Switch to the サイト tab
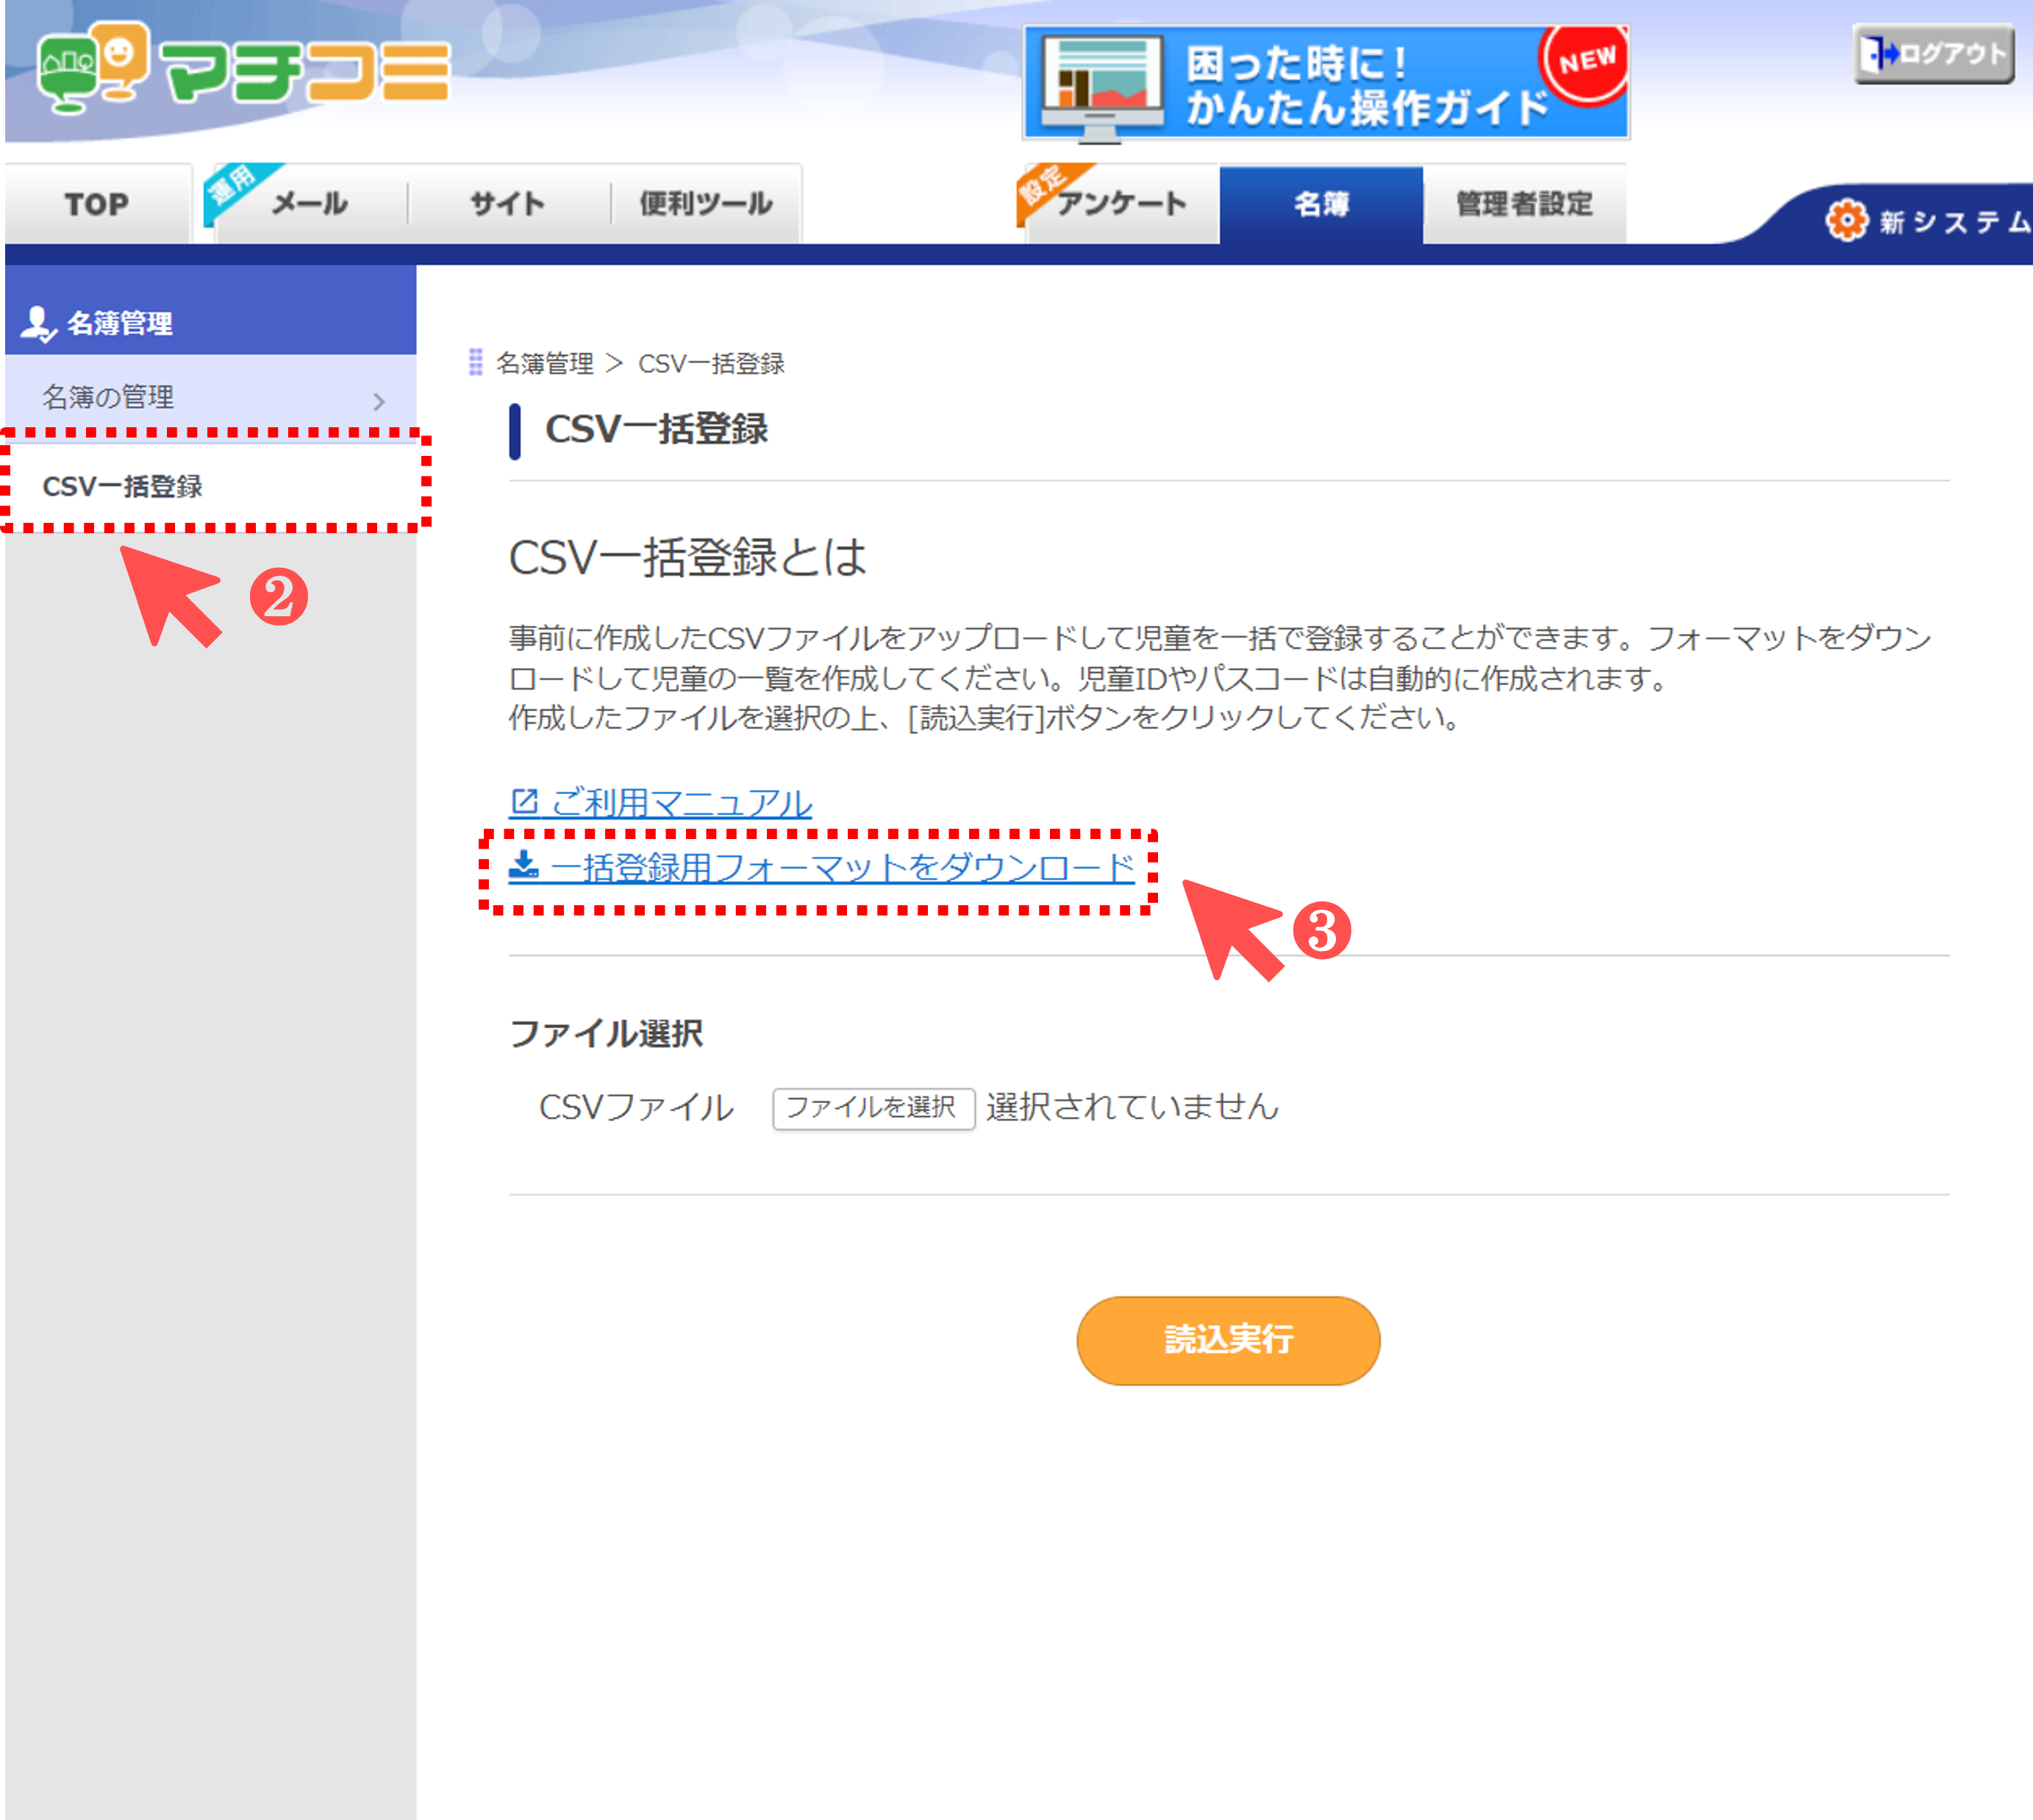 tap(509, 204)
